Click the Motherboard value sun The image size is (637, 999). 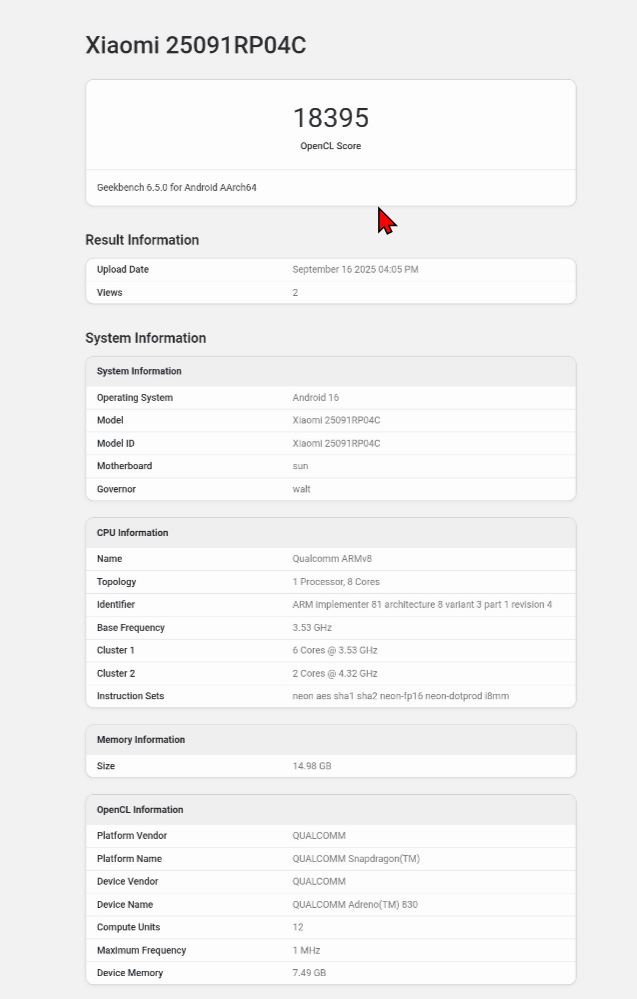point(300,466)
